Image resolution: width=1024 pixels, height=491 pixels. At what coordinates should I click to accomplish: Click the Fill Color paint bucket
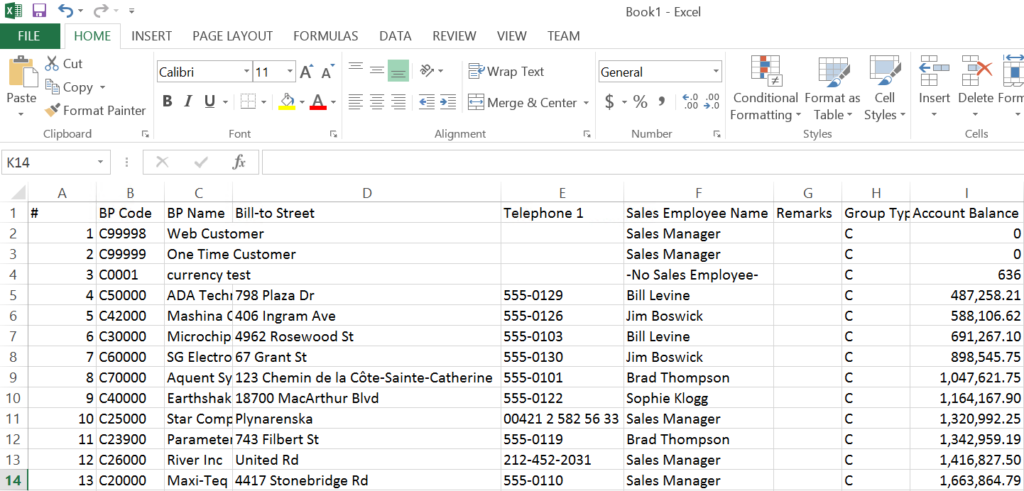287,102
